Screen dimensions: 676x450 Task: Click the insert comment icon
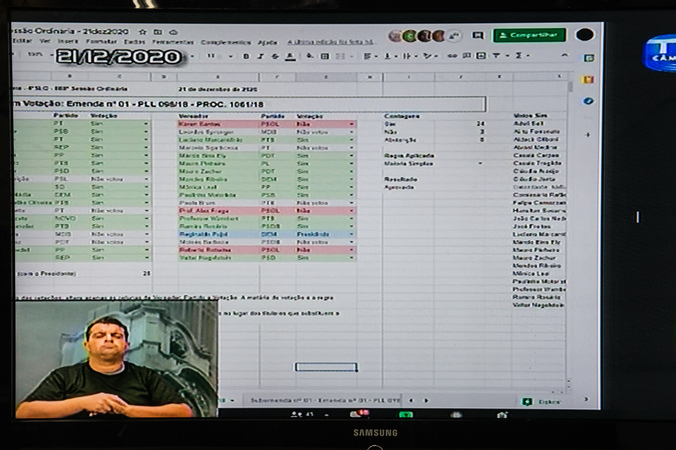pyautogui.click(x=466, y=56)
